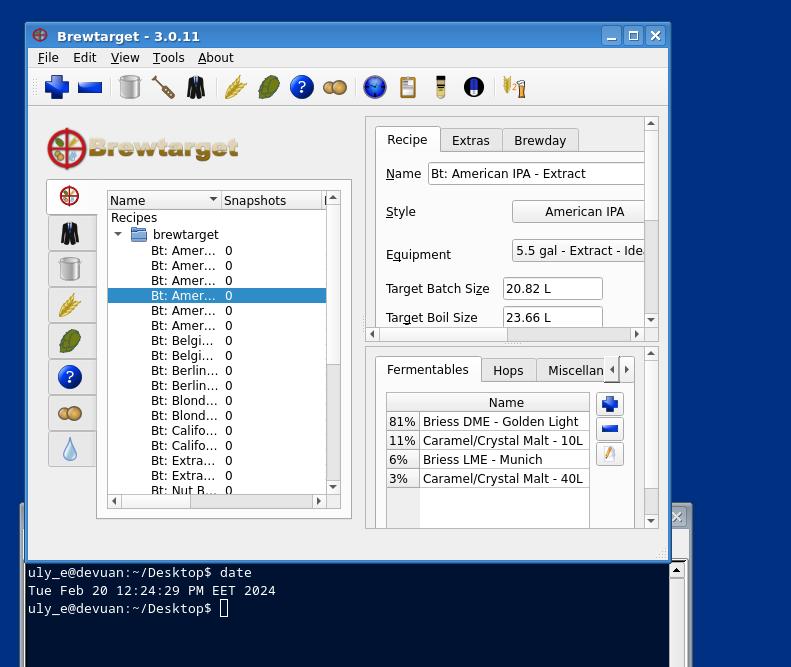
Task: Open Styles via the suit toolbar icon
Action: (x=196, y=87)
